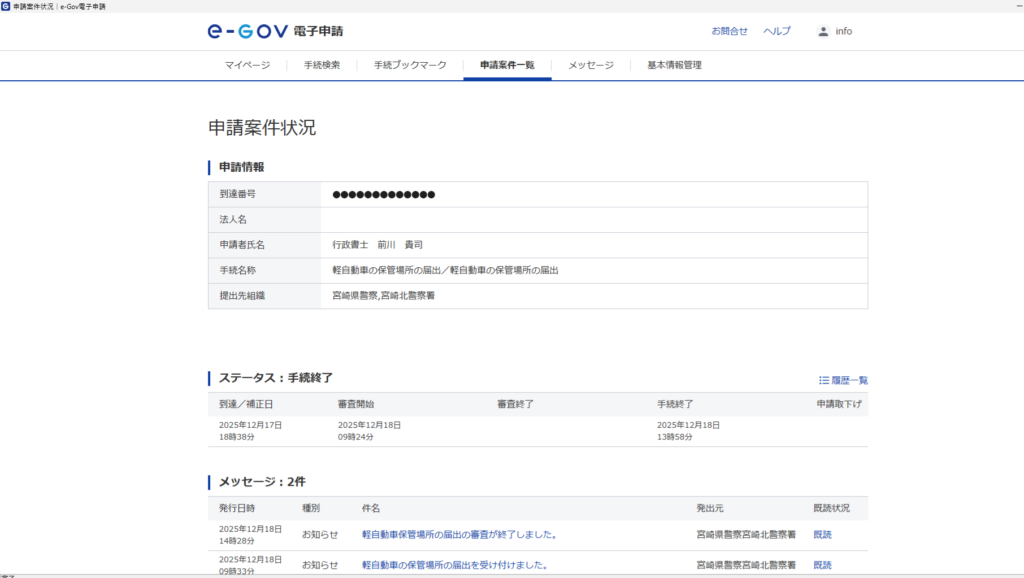Open message 軽自動車の保管場所の届出を受け付けました
Image resolution: width=1024 pixels, height=578 pixels.
coord(454,565)
